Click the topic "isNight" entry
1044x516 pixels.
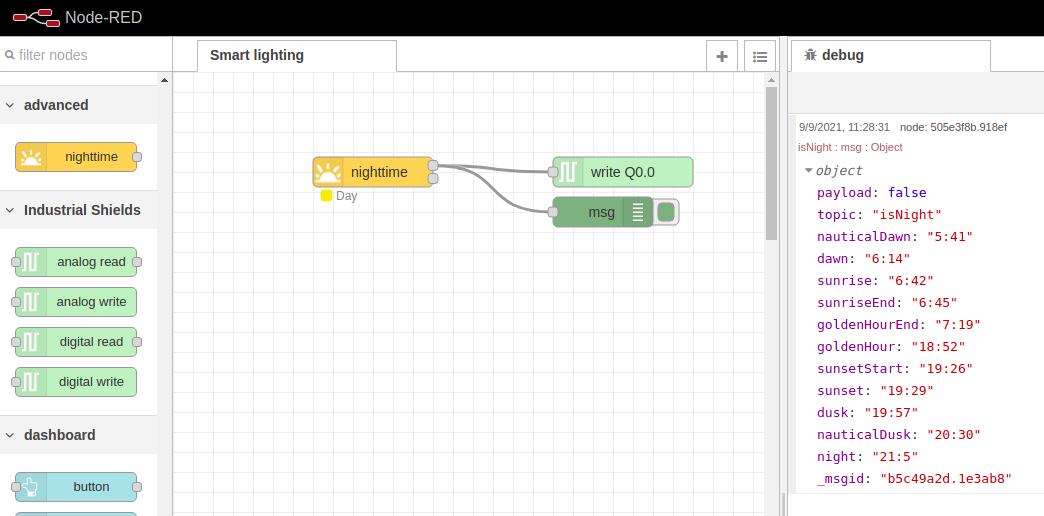click(880, 214)
